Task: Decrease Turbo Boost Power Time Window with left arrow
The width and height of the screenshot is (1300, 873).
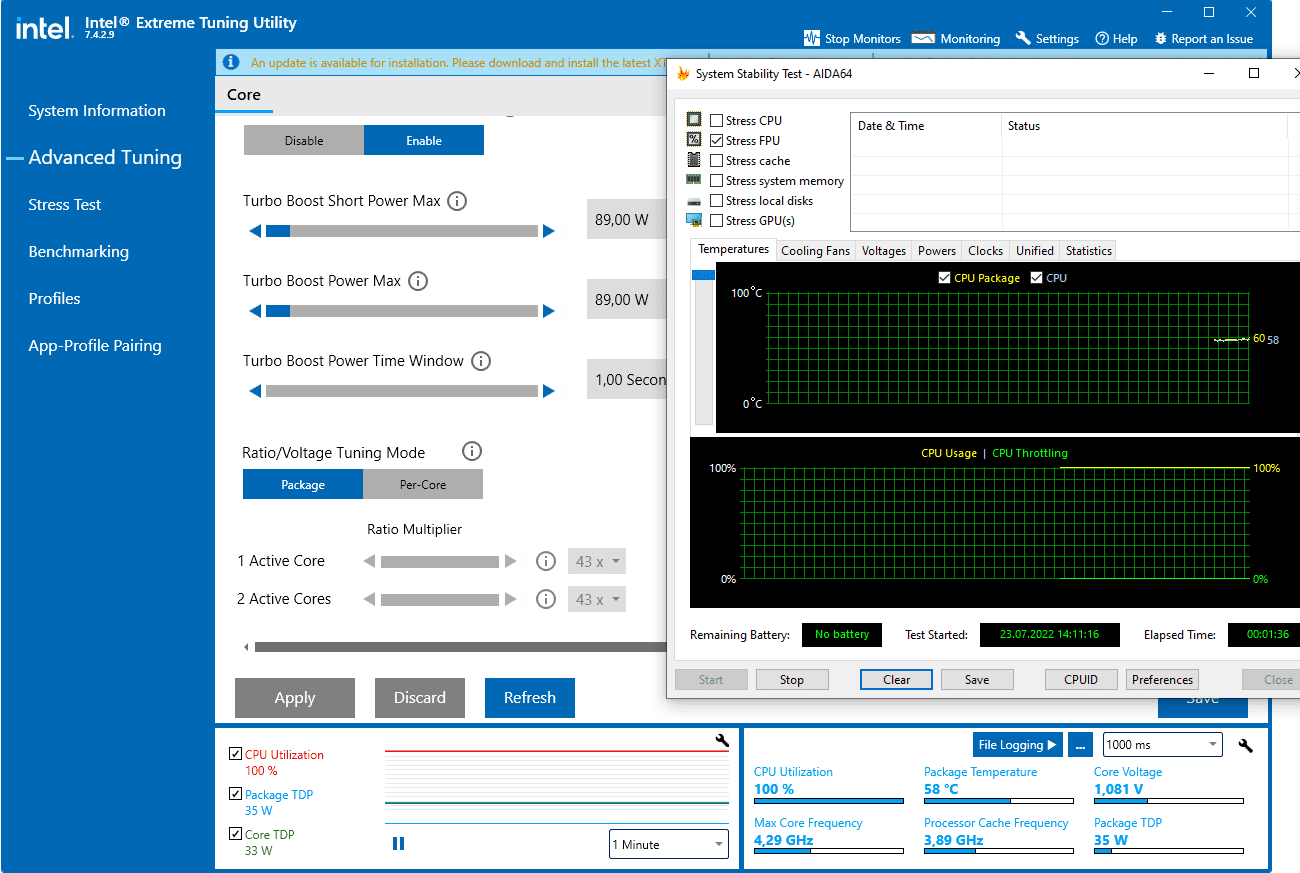Action: tap(255, 391)
